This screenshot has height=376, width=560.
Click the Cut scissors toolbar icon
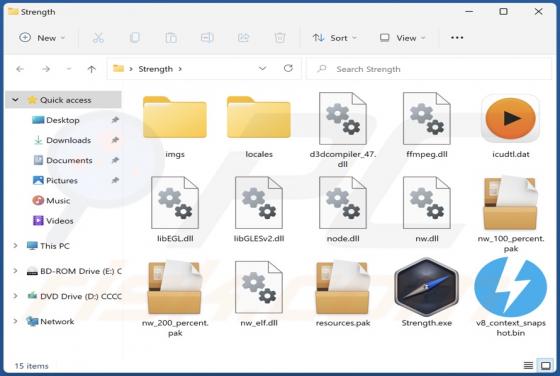tap(98, 38)
